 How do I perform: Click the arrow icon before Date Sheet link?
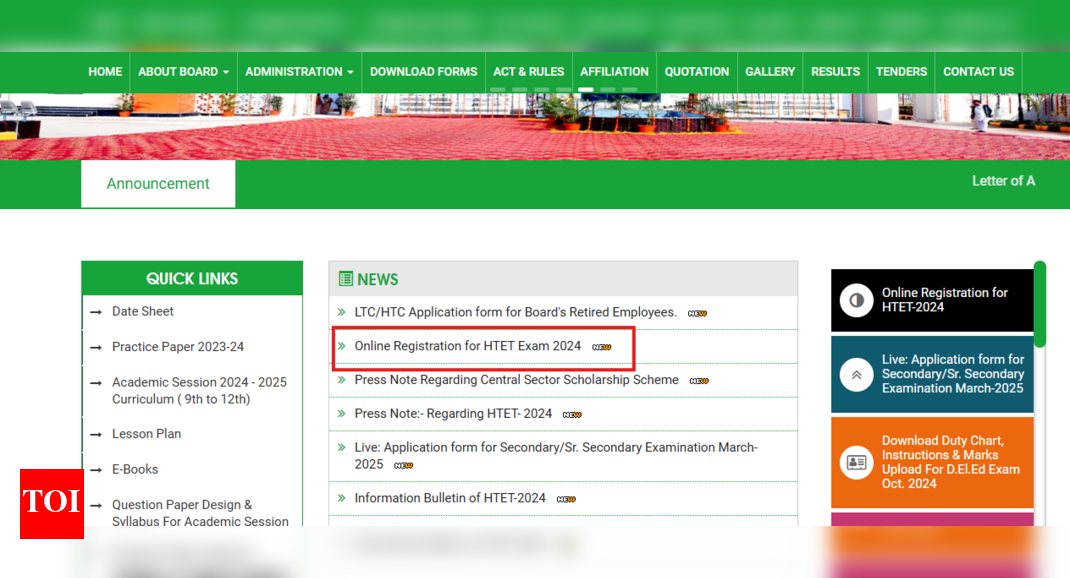click(x=96, y=311)
